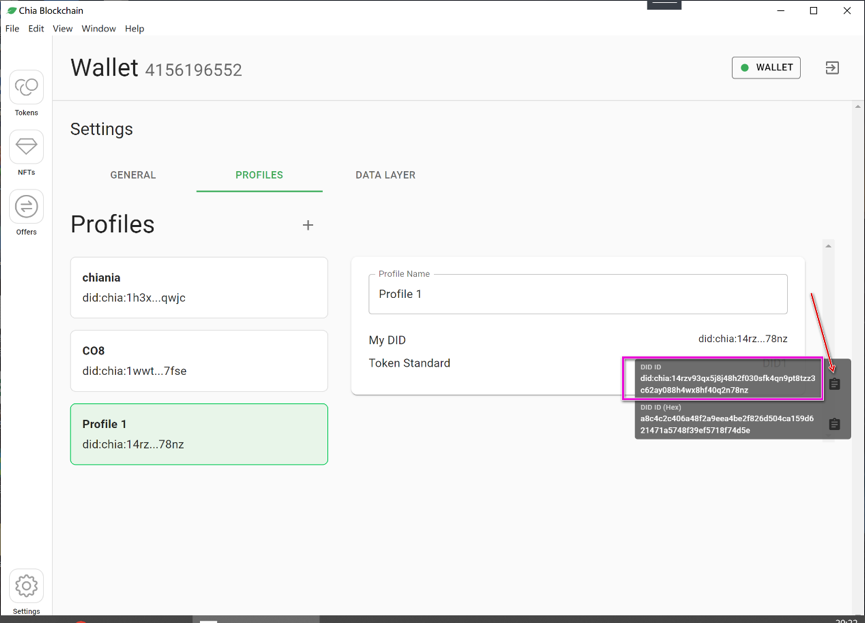Open the Help menu
Viewport: 865px width, 623px height.
pyautogui.click(x=134, y=29)
